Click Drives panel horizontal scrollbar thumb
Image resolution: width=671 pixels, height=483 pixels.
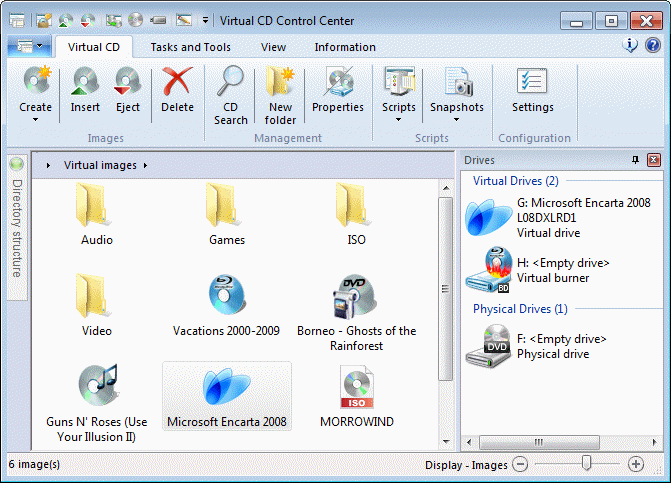tap(539, 442)
